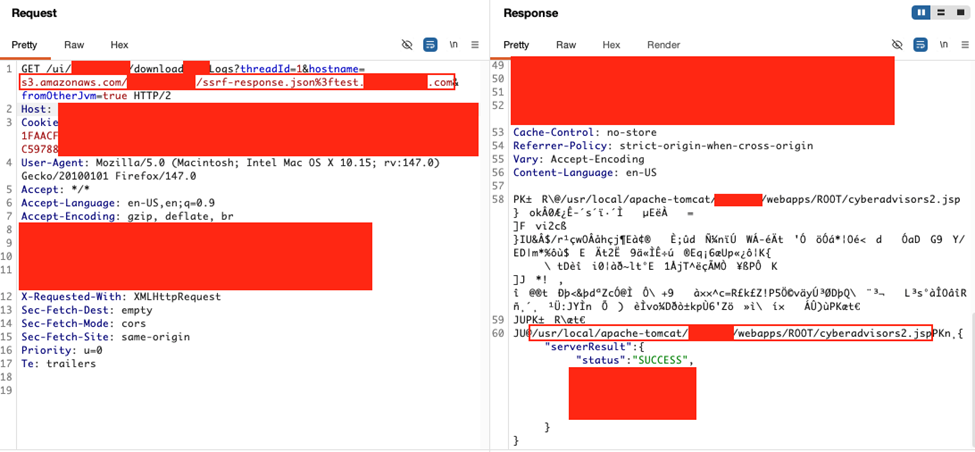Toggle hidden characters icon in Response panel
The width and height of the screenshot is (975, 452).
pyautogui.click(x=897, y=45)
